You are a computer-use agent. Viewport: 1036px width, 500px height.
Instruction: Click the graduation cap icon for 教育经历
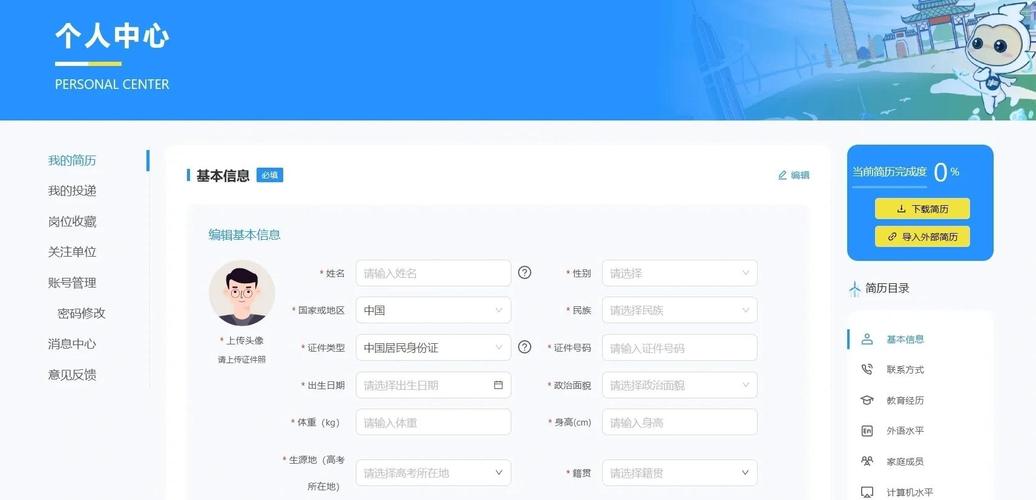[867, 400]
